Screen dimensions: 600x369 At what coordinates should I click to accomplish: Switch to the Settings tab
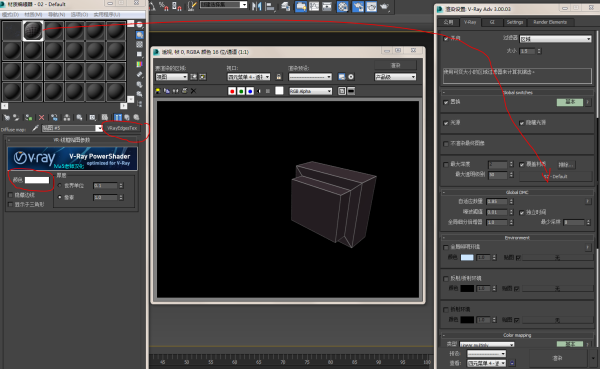point(515,22)
